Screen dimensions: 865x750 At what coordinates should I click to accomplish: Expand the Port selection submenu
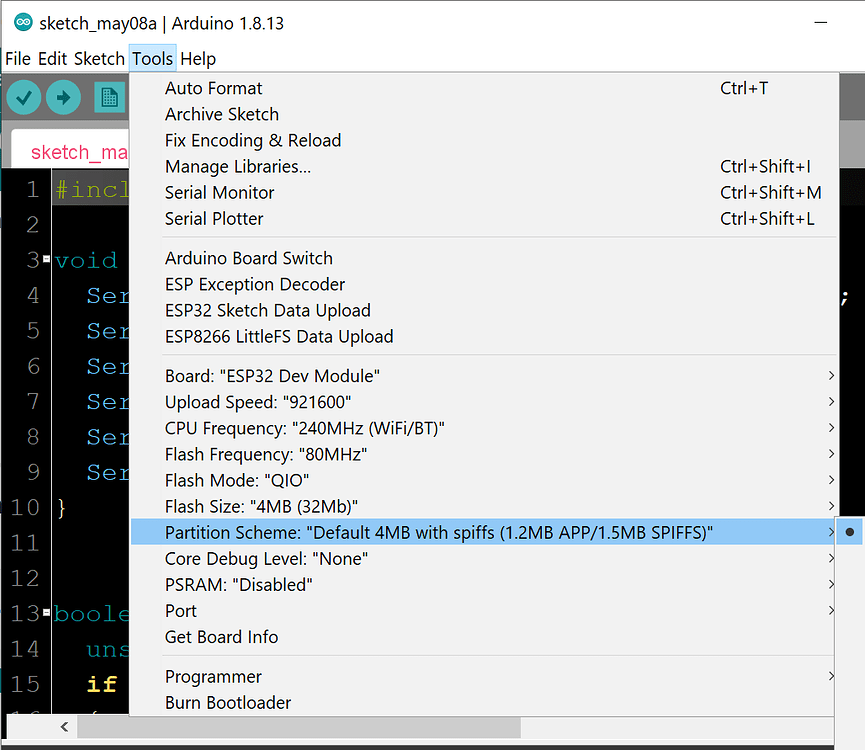pyautogui.click(x=829, y=612)
